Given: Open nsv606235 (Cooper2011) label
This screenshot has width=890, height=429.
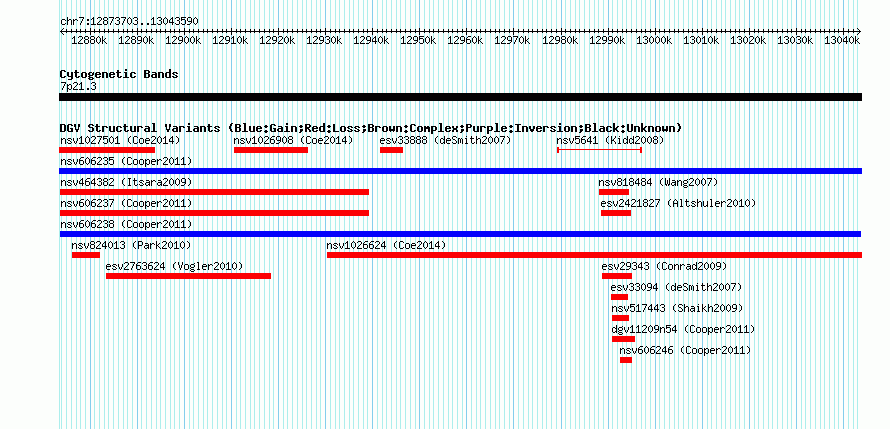Looking at the screenshot, I should point(126,162).
